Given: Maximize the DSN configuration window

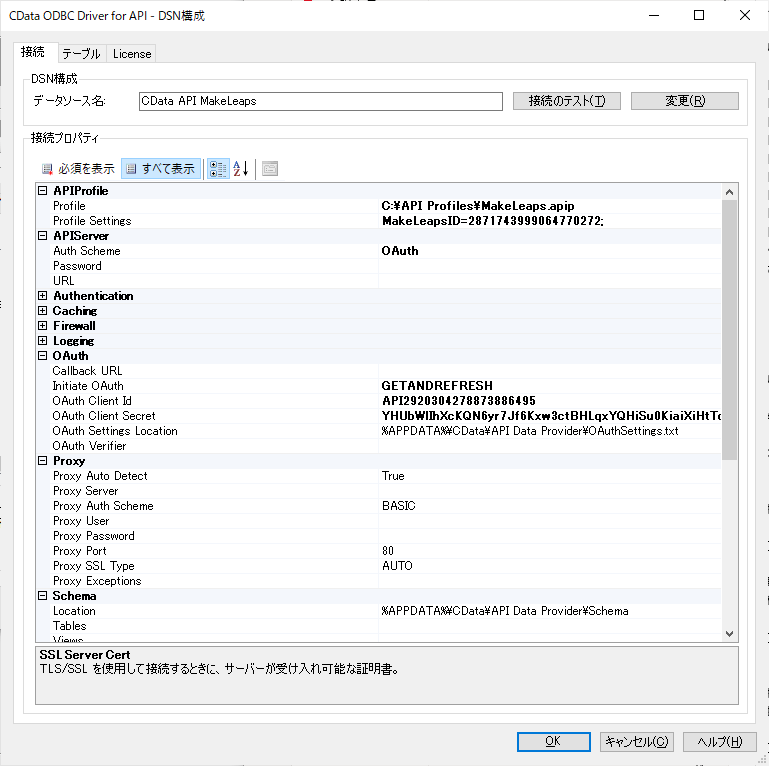Looking at the screenshot, I should [699, 15].
